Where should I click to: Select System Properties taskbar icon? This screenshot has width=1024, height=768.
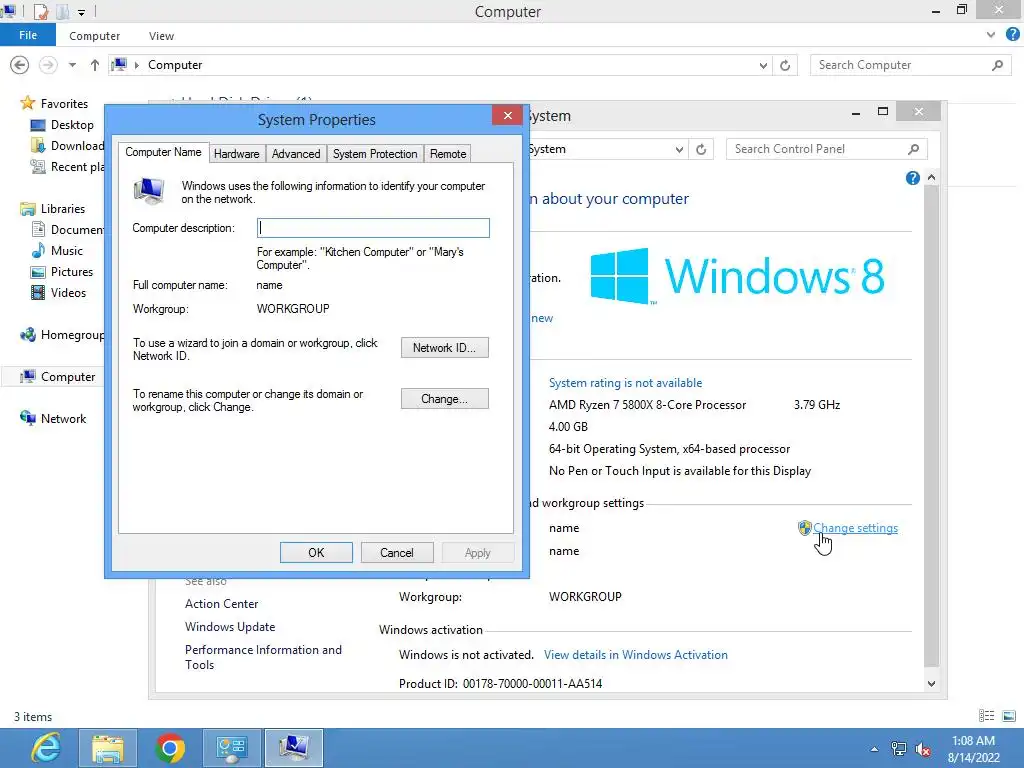tap(293, 748)
